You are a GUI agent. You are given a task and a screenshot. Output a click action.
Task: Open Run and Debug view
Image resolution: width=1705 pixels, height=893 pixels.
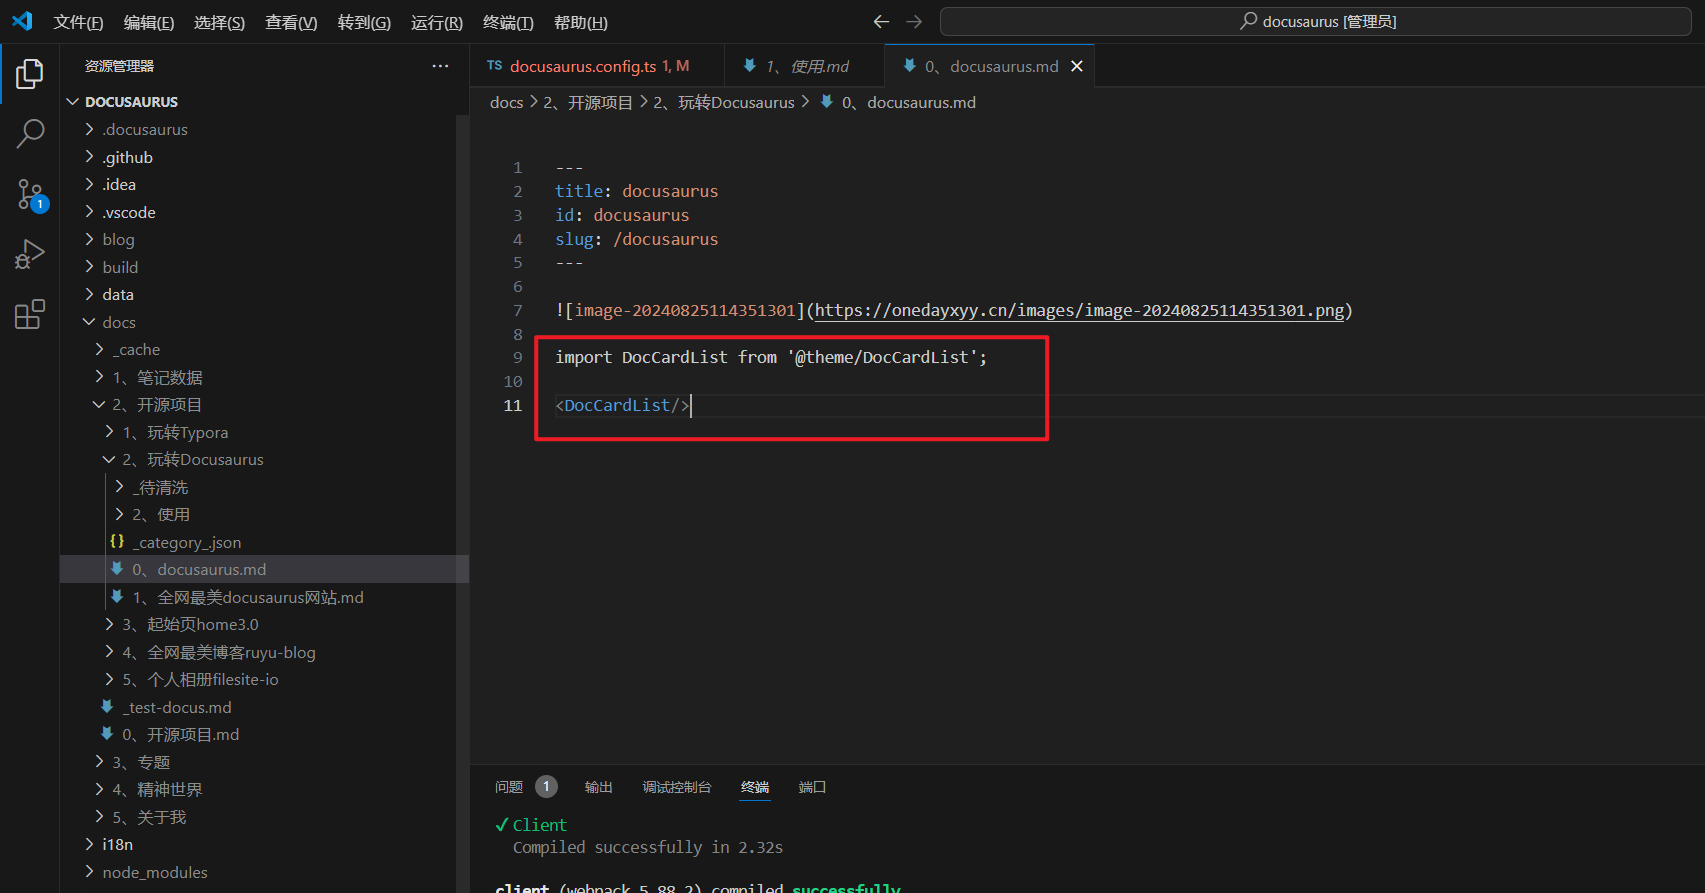(x=30, y=255)
